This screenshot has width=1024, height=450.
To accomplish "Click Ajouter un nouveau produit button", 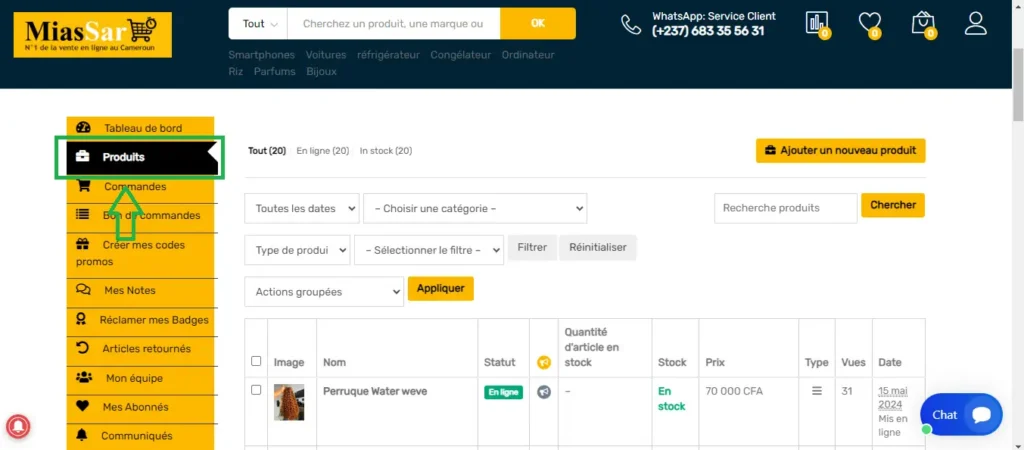I will [x=840, y=151].
